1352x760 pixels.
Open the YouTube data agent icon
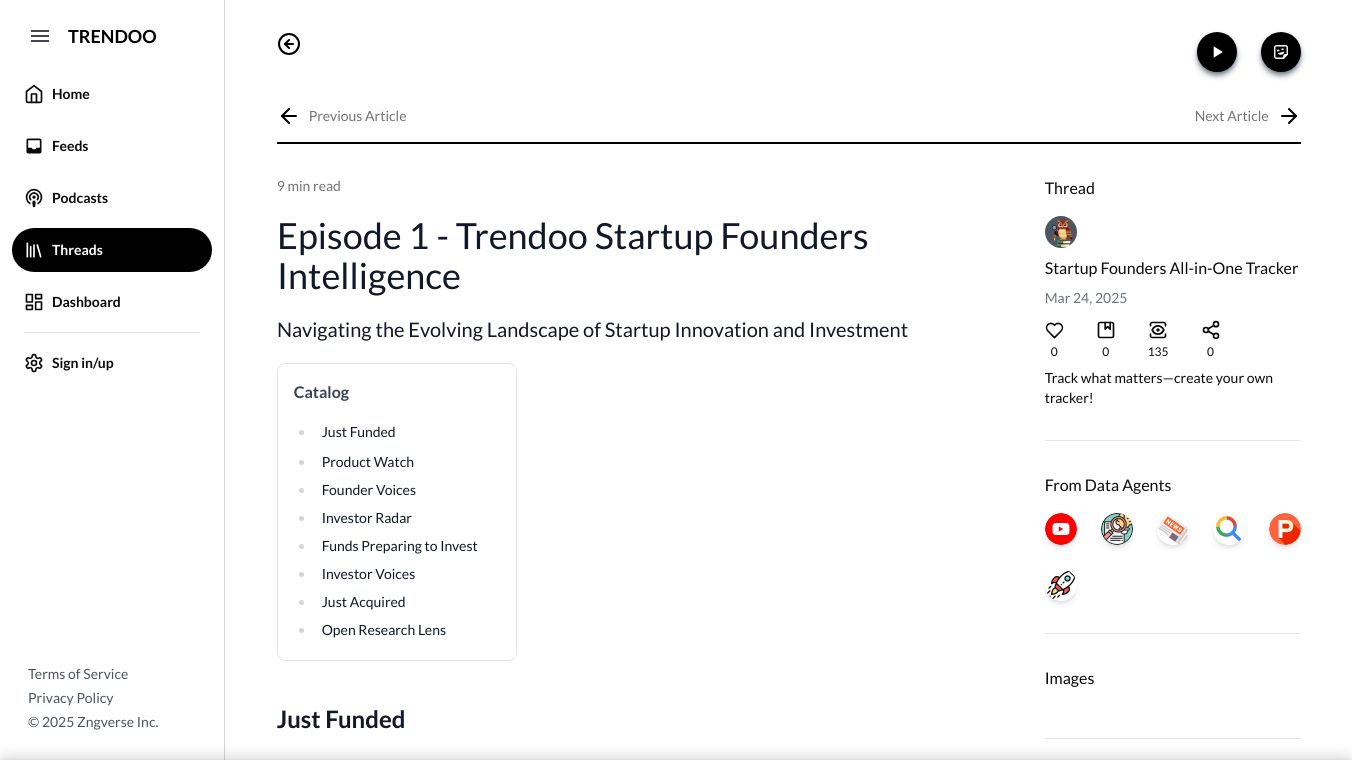pyautogui.click(x=1061, y=529)
